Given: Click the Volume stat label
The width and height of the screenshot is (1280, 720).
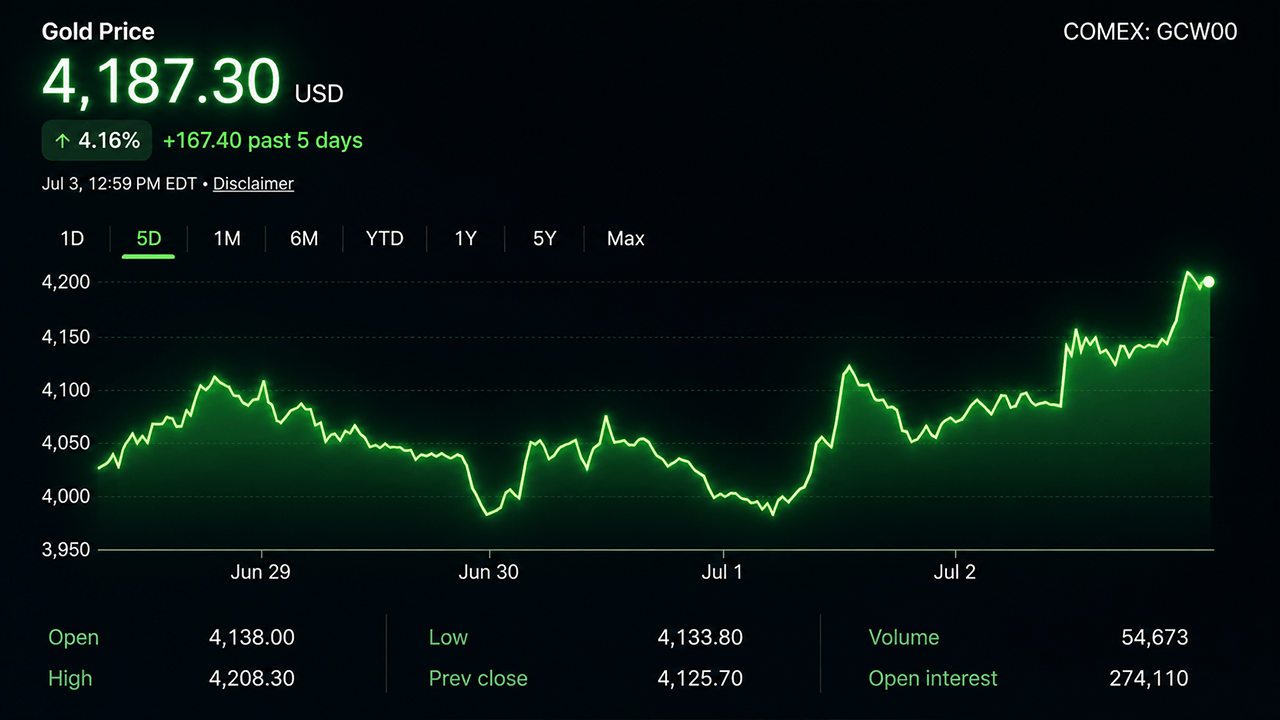Looking at the screenshot, I should (904, 638).
